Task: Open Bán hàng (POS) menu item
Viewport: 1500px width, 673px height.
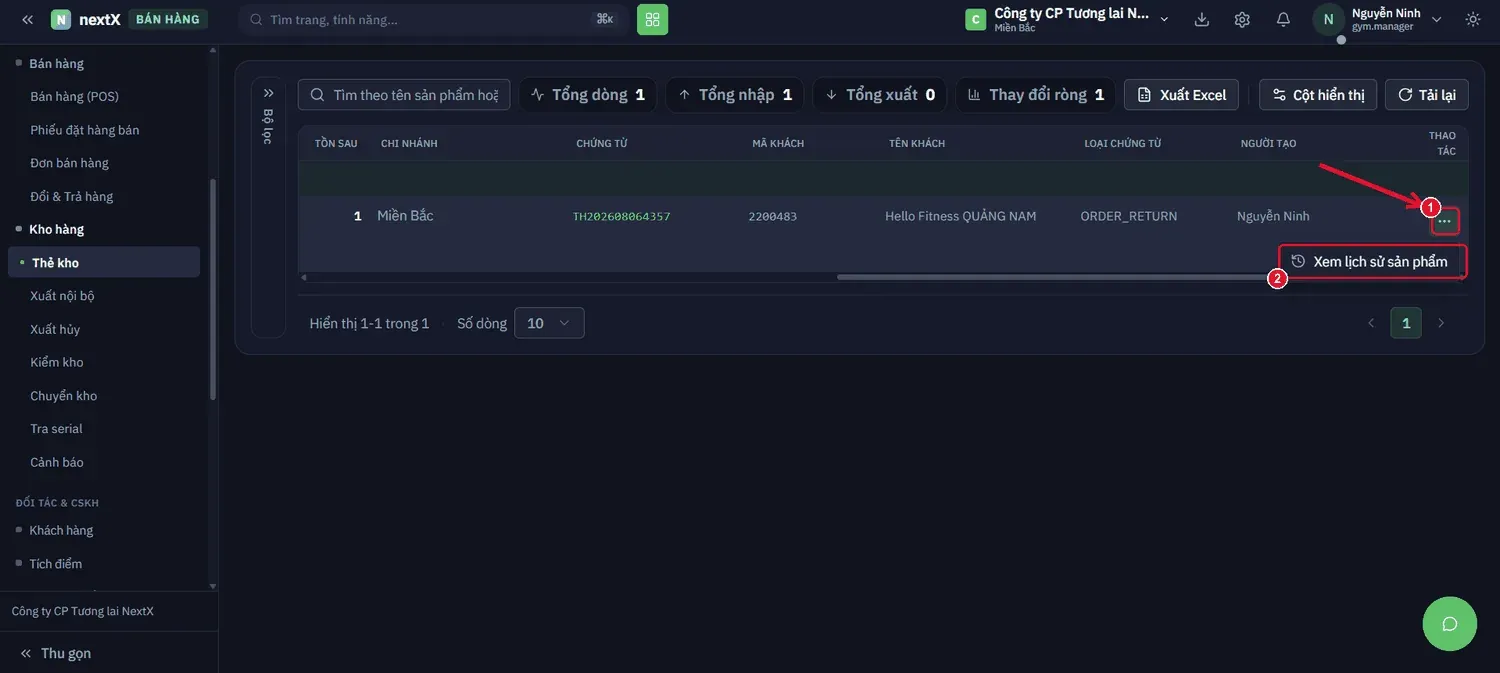Action: tap(74, 96)
